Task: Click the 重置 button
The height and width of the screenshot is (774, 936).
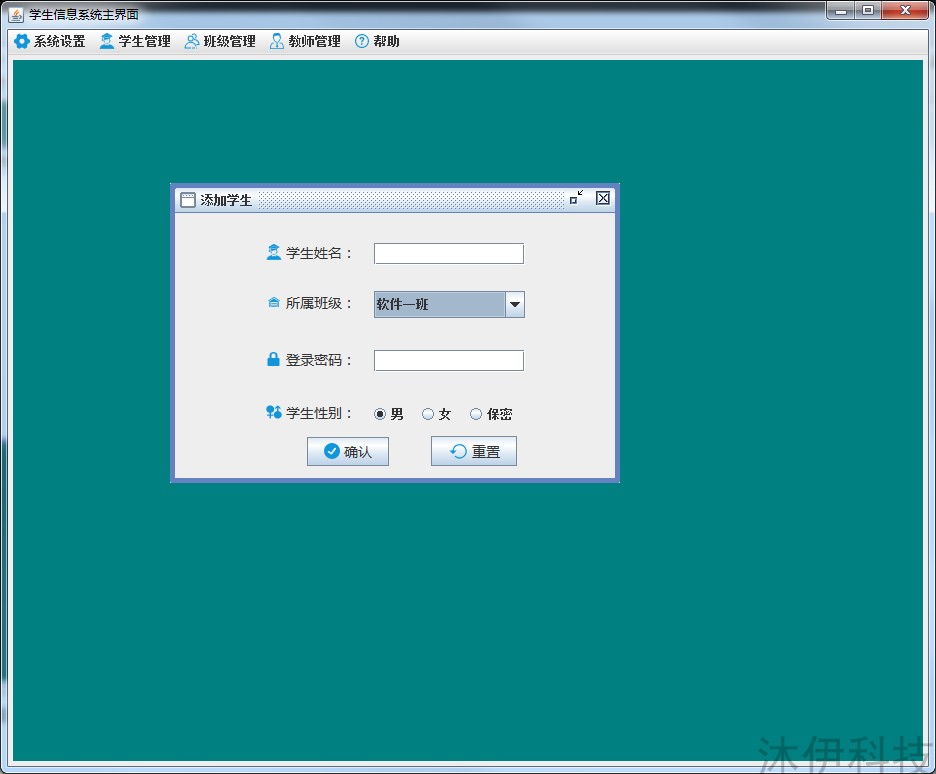Action: coord(474,451)
